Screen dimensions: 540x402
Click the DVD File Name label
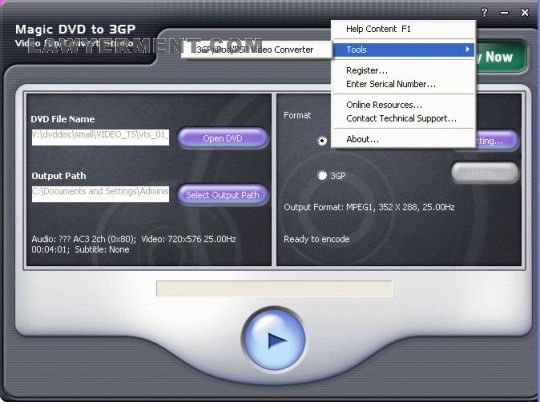click(63, 119)
